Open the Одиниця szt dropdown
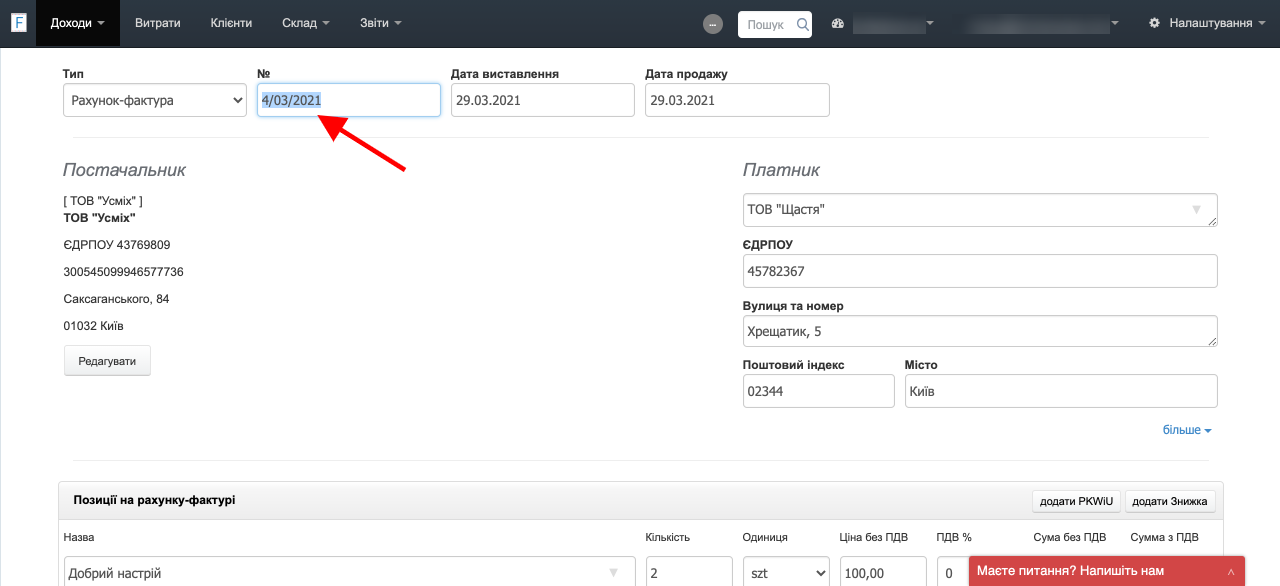Viewport: 1280px width, 586px height. (x=786, y=572)
